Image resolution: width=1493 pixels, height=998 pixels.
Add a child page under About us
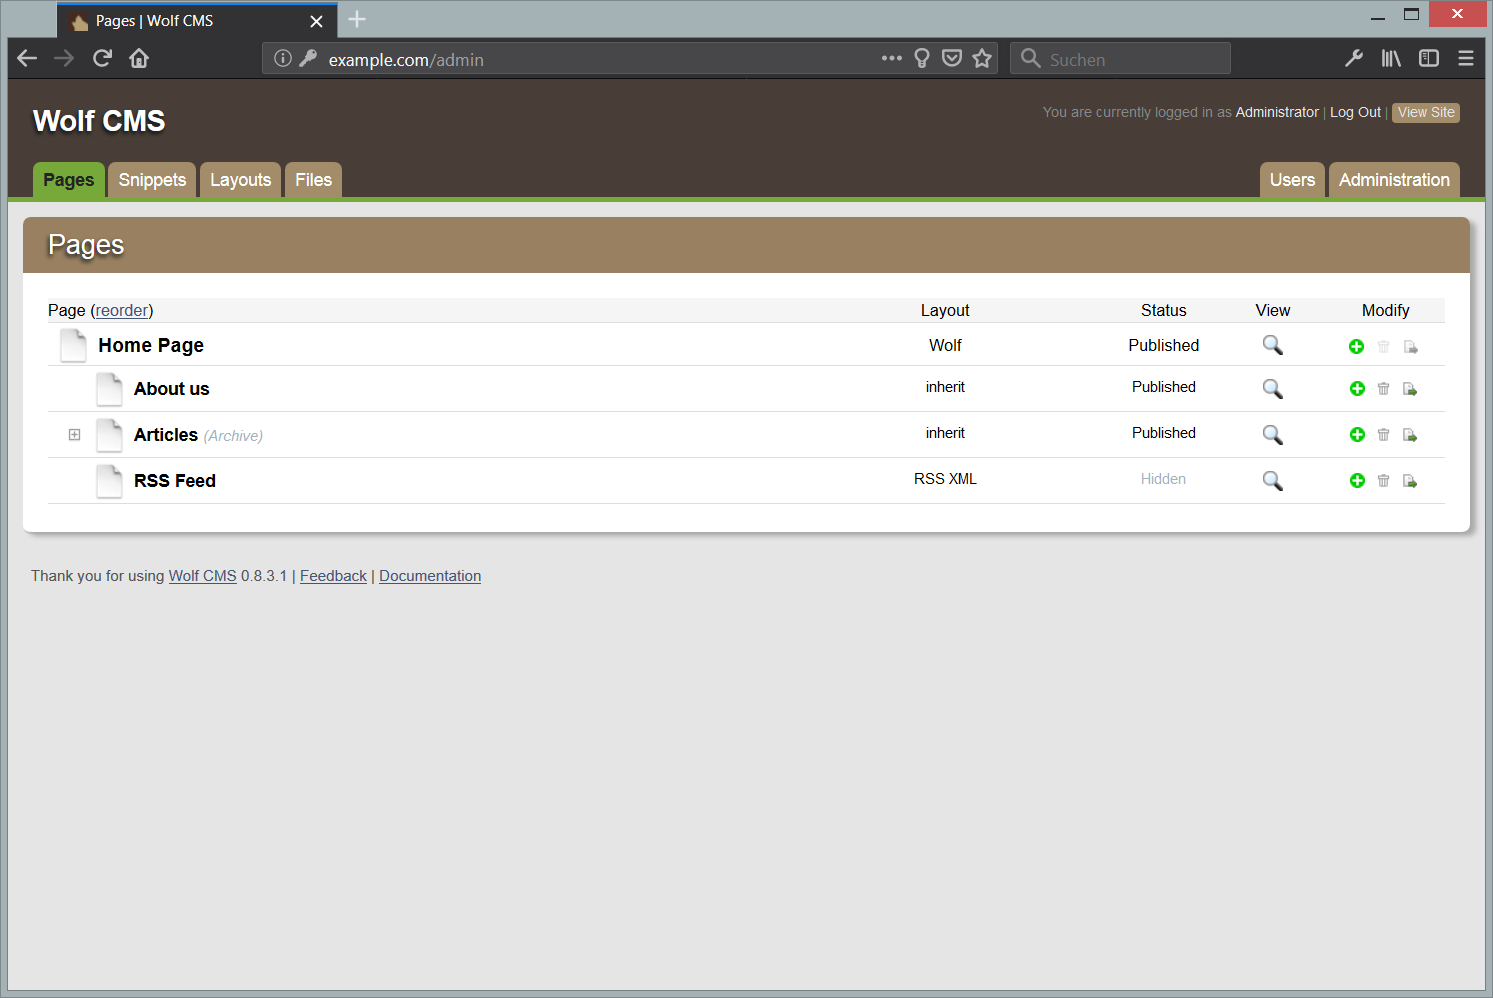(x=1357, y=388)
